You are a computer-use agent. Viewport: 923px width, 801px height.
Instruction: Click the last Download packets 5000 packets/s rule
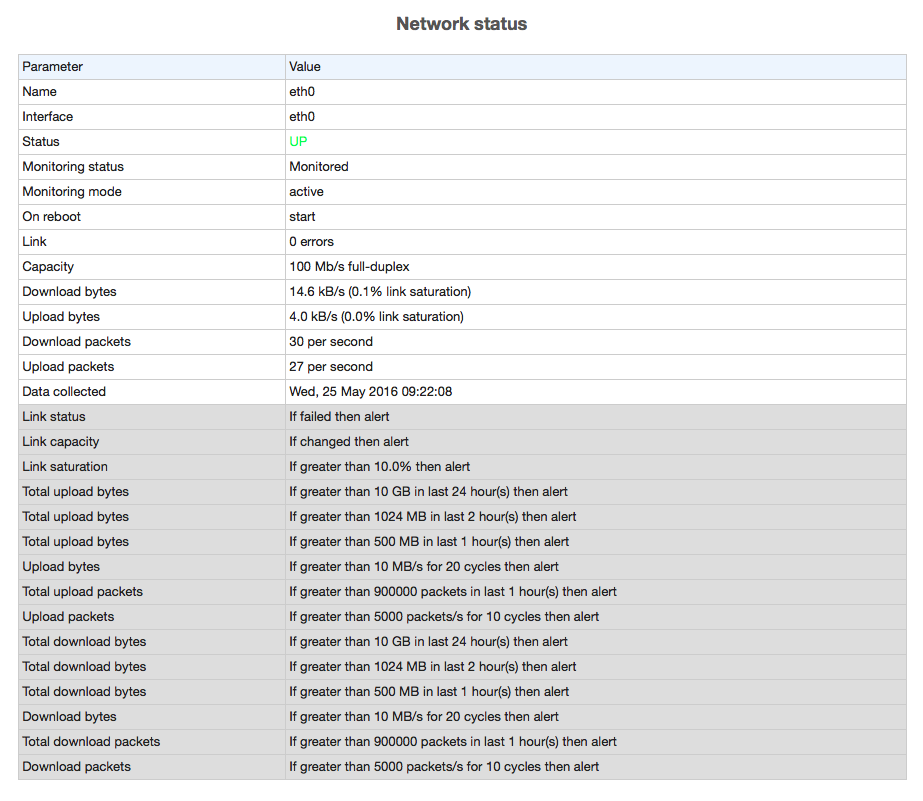pyautogui.click(x=444, y=767)
